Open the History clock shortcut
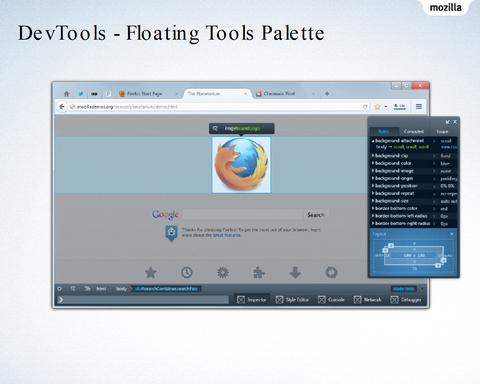 pos(187,273)
